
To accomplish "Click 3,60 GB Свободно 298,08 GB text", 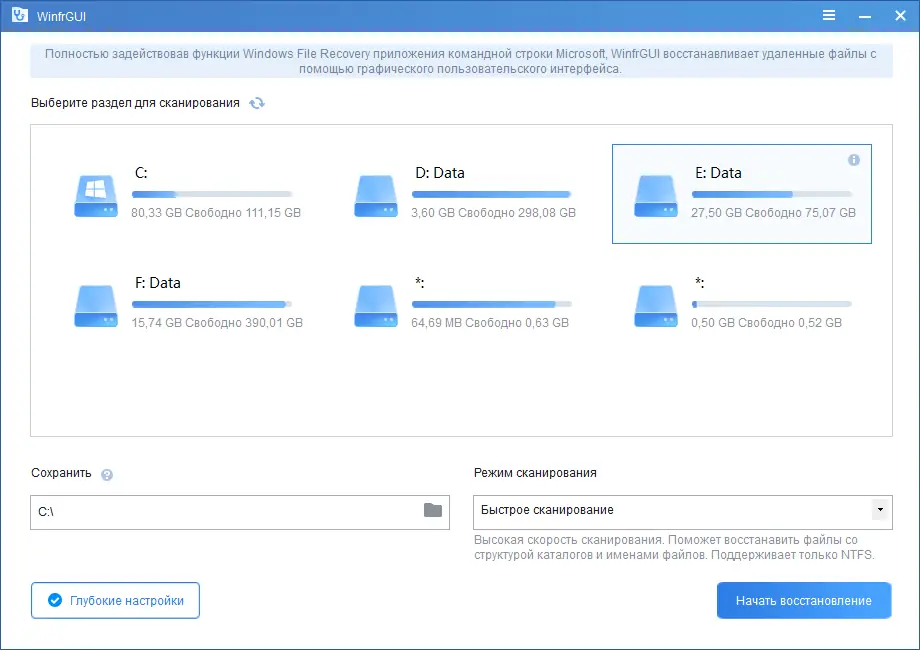I will point(493,213).
